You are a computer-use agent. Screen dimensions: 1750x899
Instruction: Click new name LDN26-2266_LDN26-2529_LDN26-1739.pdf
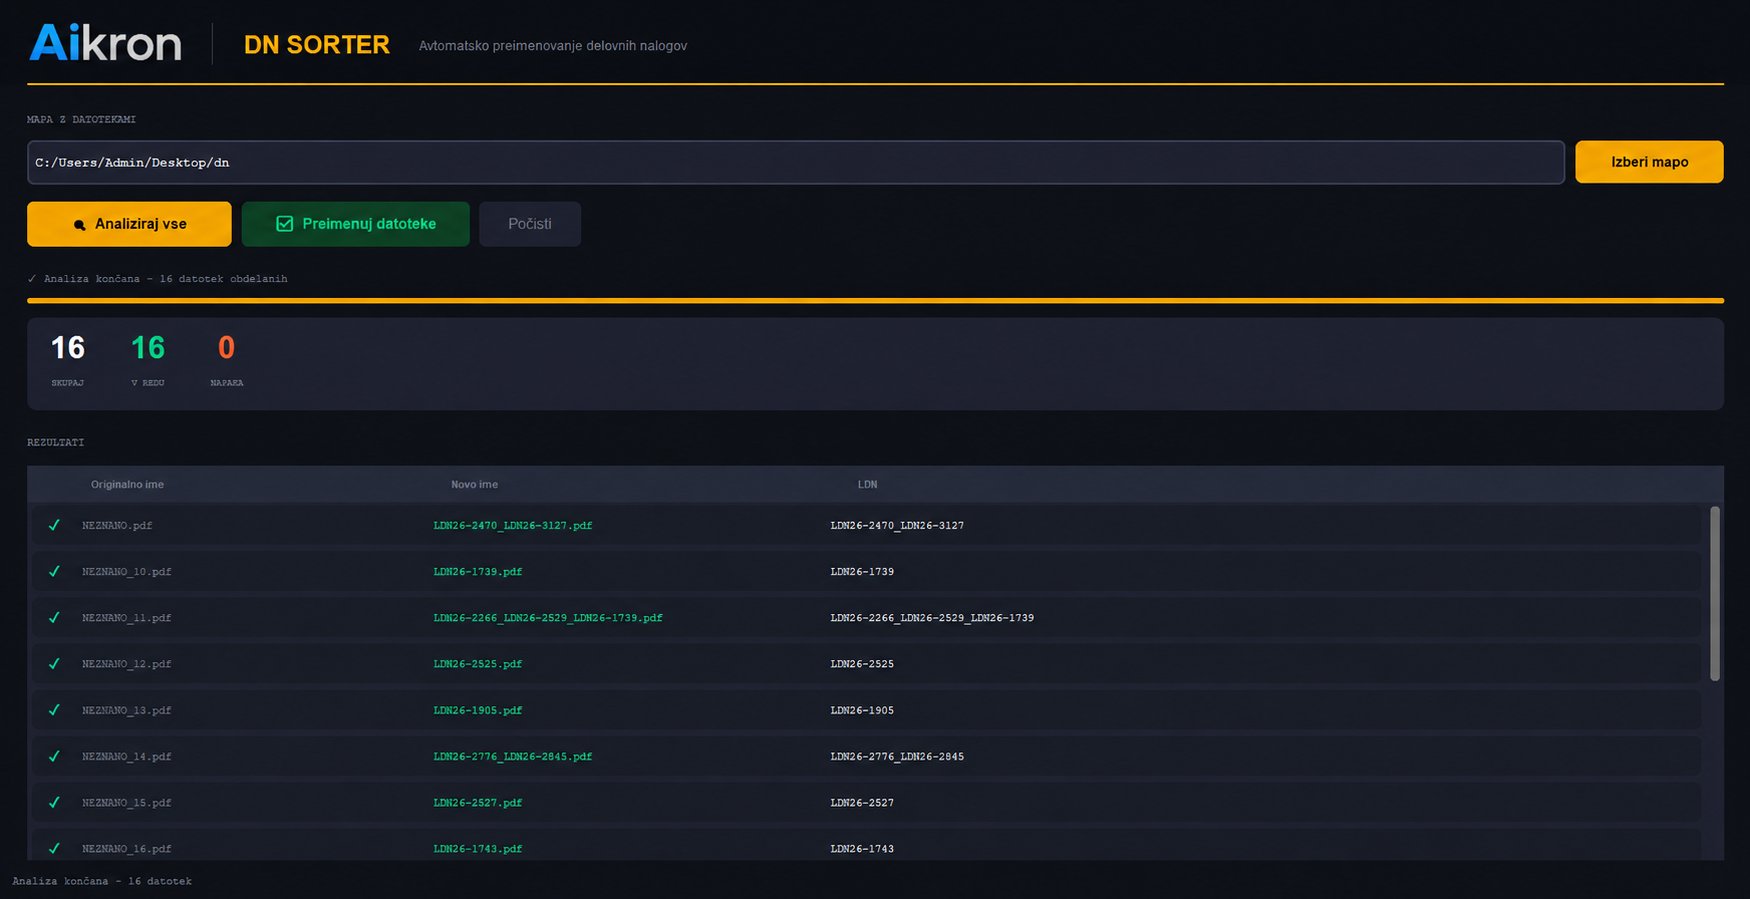click(x=548, y=617)
